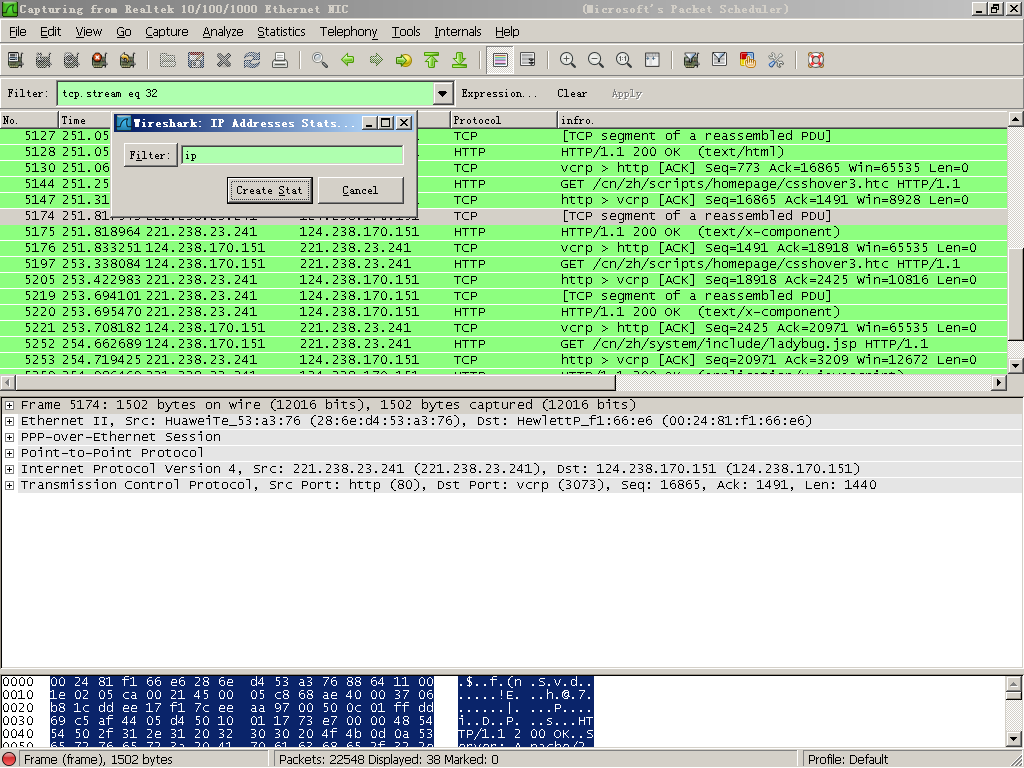The height and width of the screenshot is (768, 1024).
Task: Open the Edit menu
Action: (50, 31)
